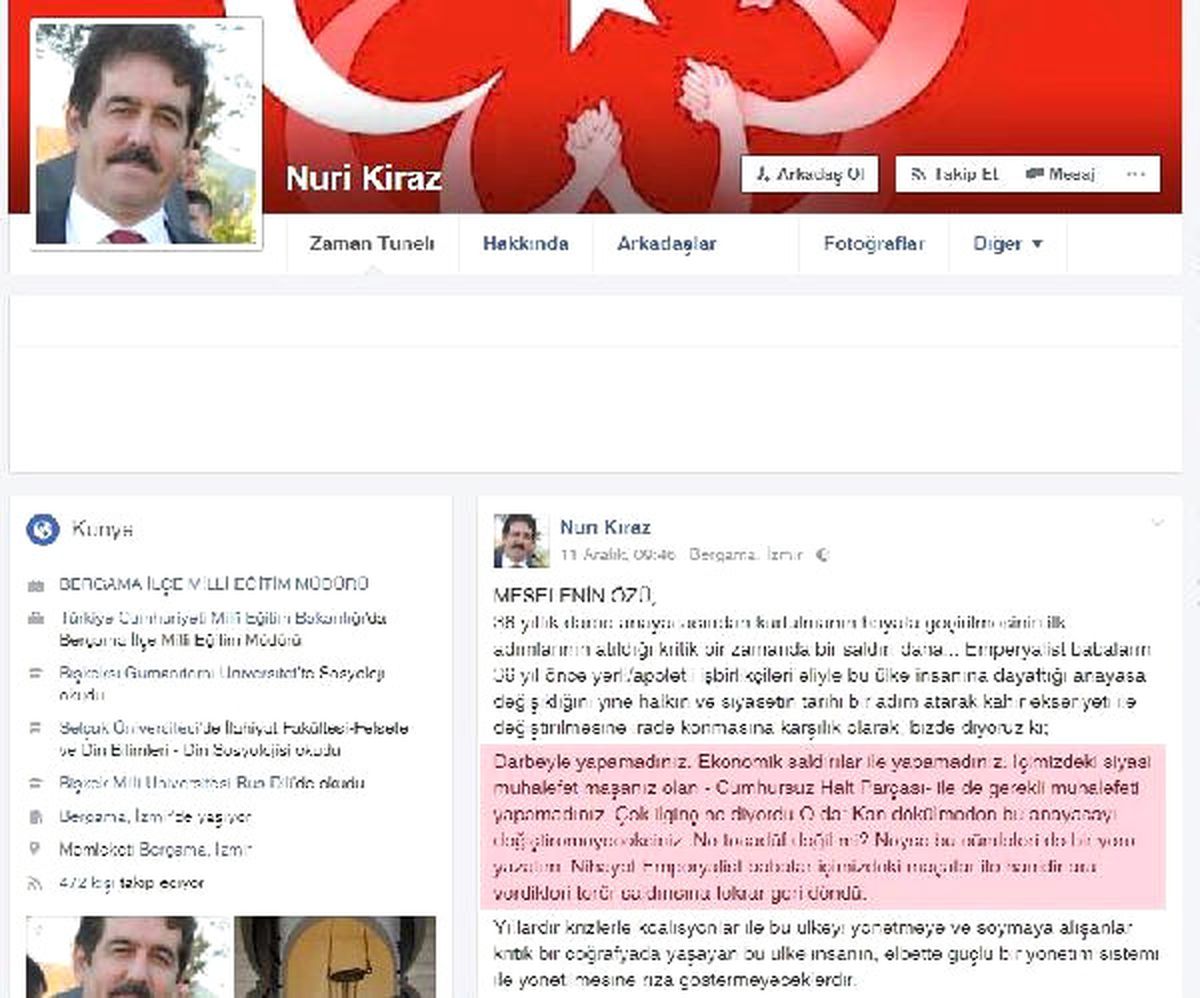Click the followers feed icon beside takip ediyor

coord(36,883)
